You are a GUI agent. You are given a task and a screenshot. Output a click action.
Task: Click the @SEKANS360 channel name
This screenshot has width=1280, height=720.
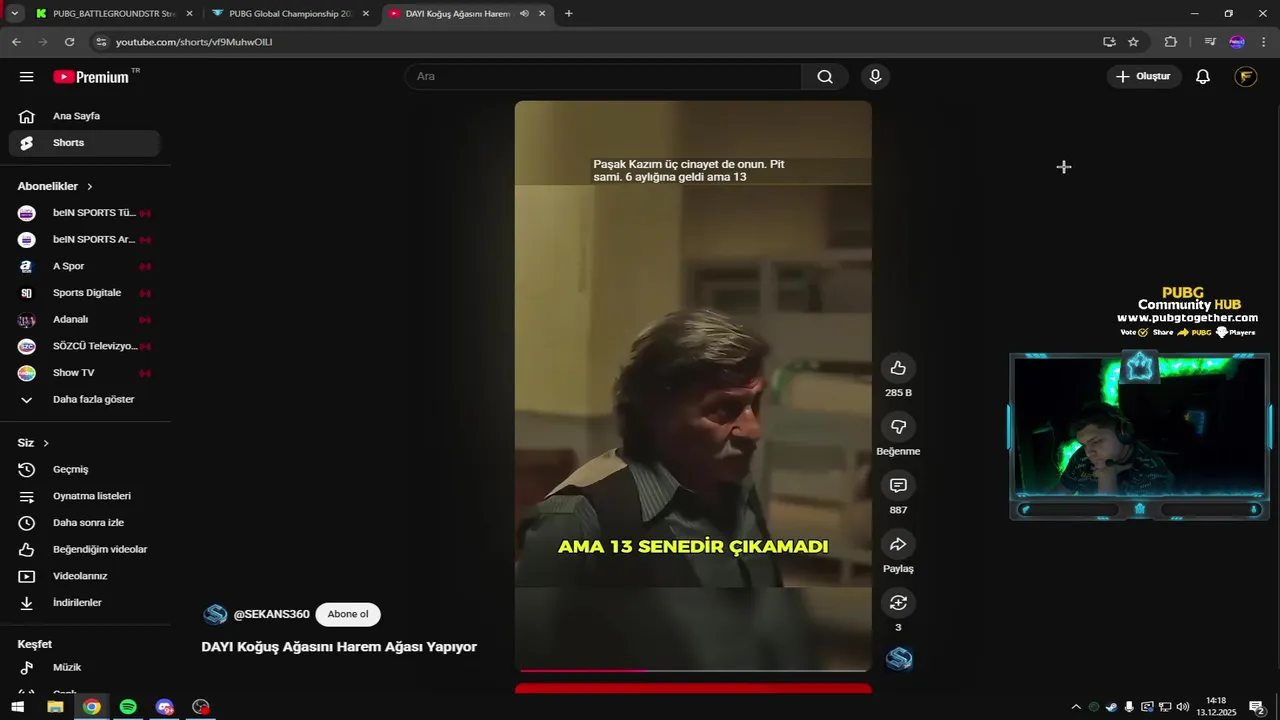(x=271, y=614)
